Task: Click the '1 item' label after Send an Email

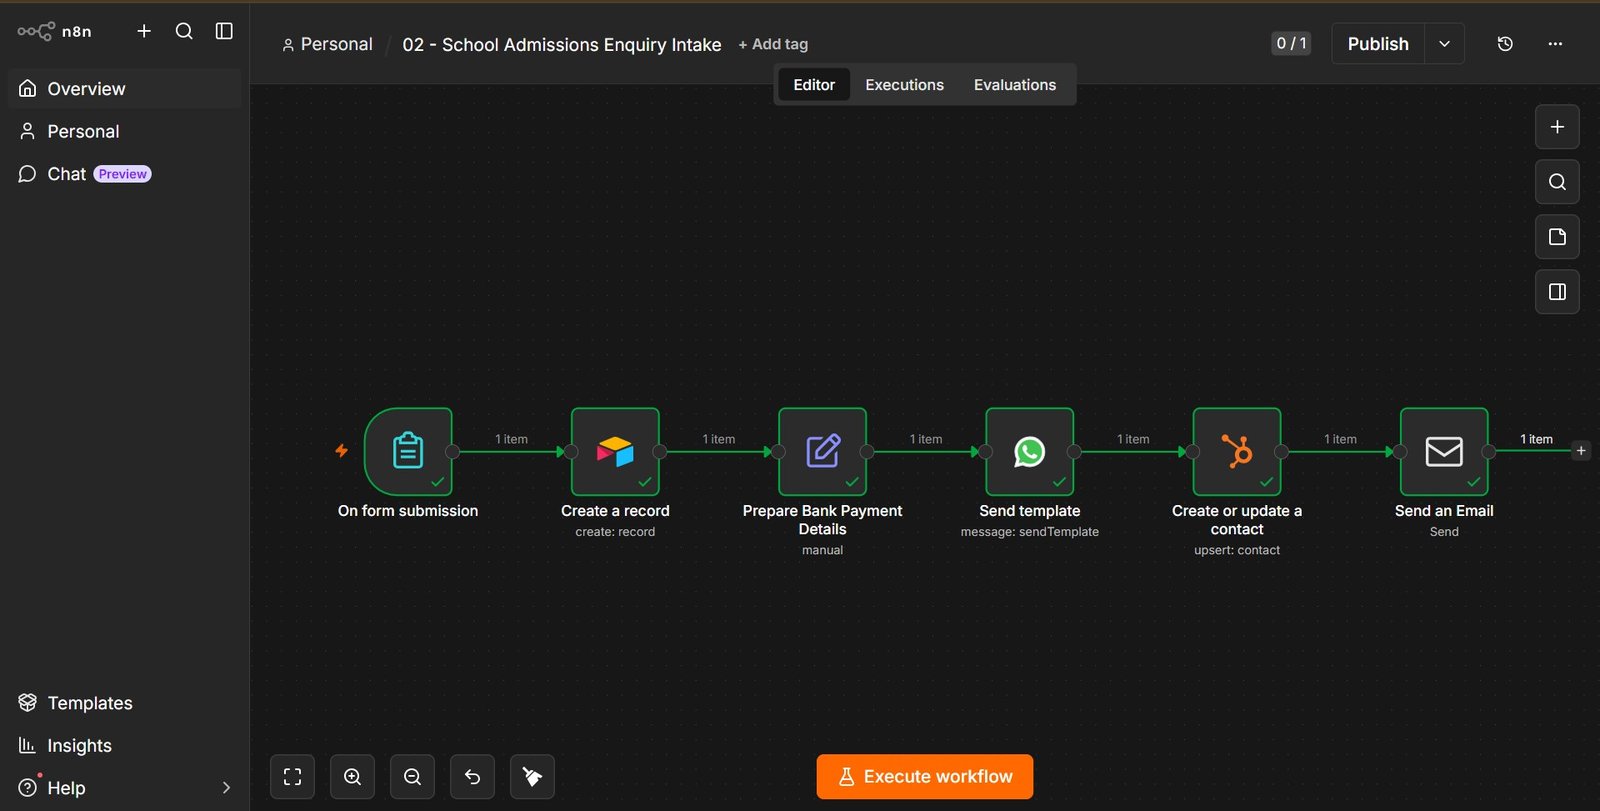Action: tap(1536, 439)
